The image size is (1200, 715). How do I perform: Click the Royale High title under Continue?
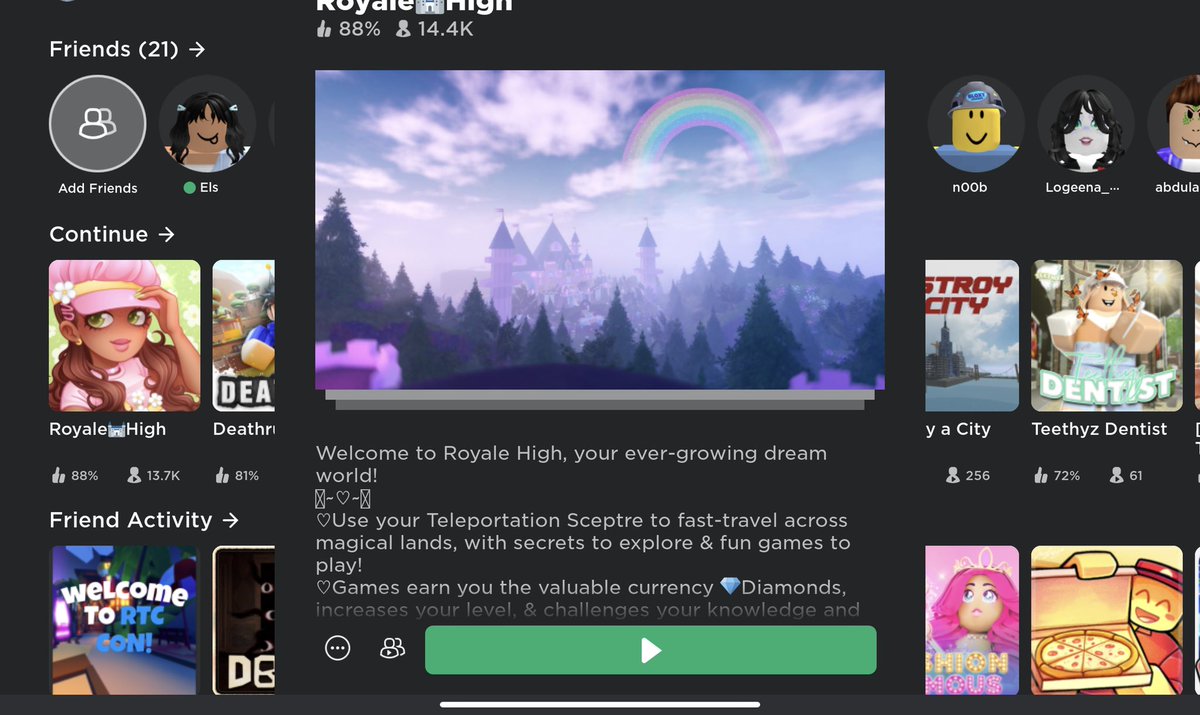point(108,429)
